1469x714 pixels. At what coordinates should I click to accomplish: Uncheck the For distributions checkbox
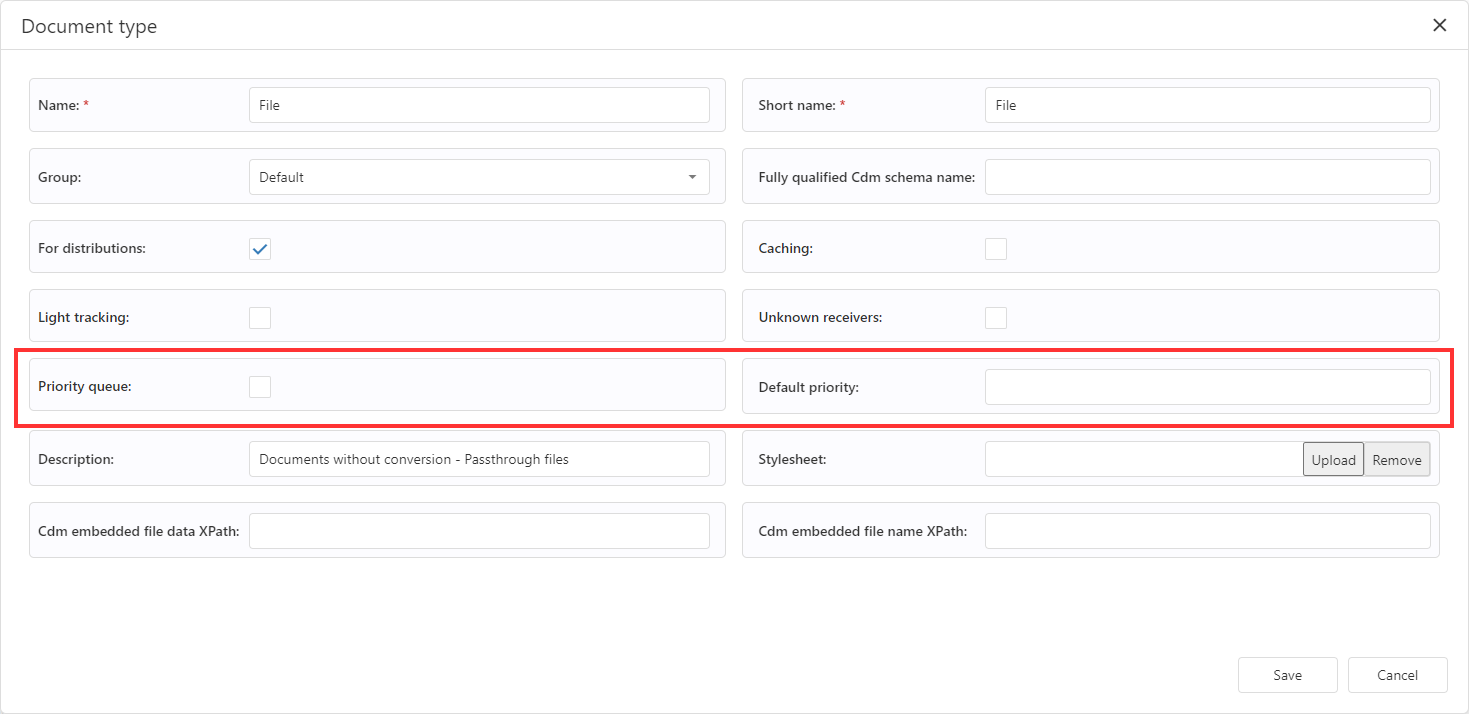pos(260,249)
